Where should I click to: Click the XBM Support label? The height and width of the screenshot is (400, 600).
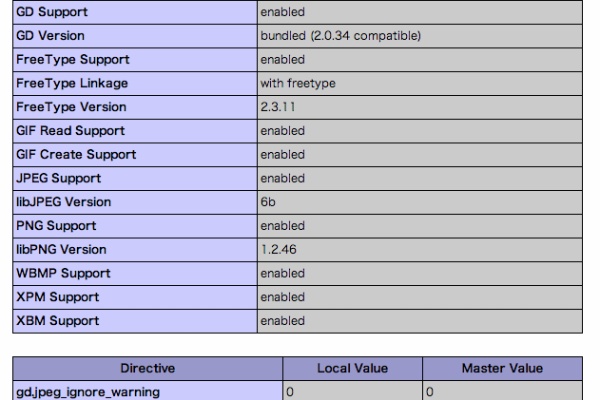pyautogui.click(x=57, y=321)
